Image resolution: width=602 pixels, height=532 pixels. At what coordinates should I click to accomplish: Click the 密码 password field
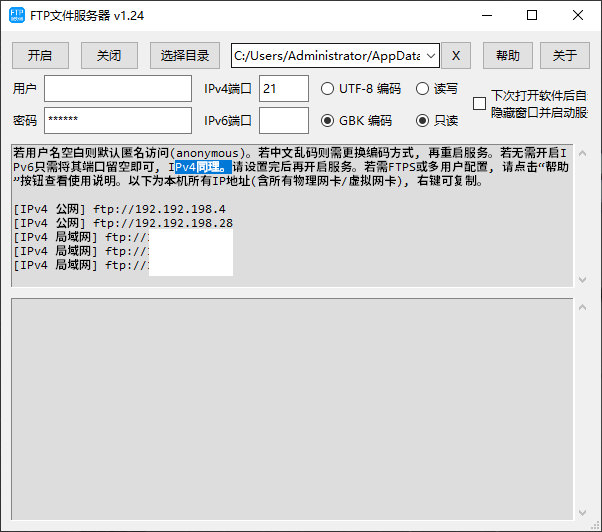[117, 121]
